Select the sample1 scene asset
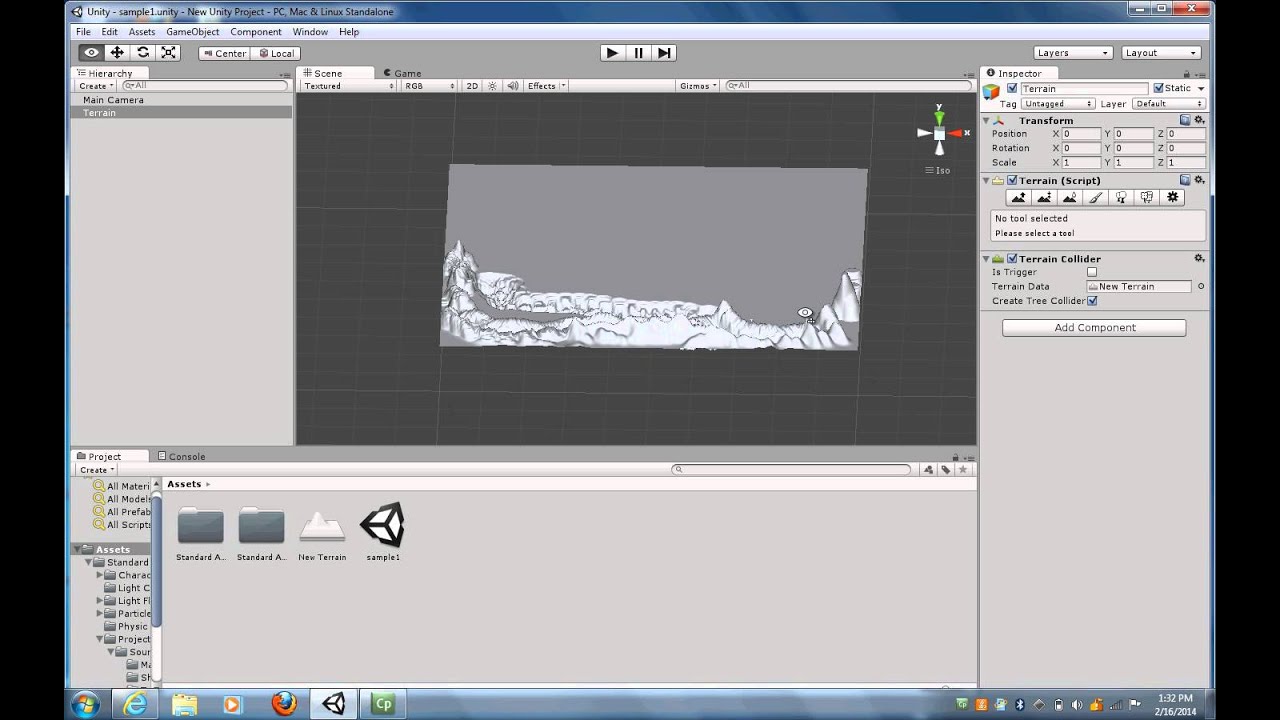1280x720 pixels. (x=383, y=533)
